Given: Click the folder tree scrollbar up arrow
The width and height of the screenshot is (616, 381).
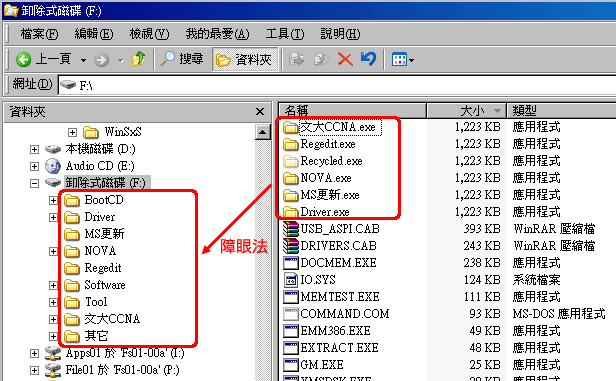Looking at the screenshot, I should [x=262, y=132].
